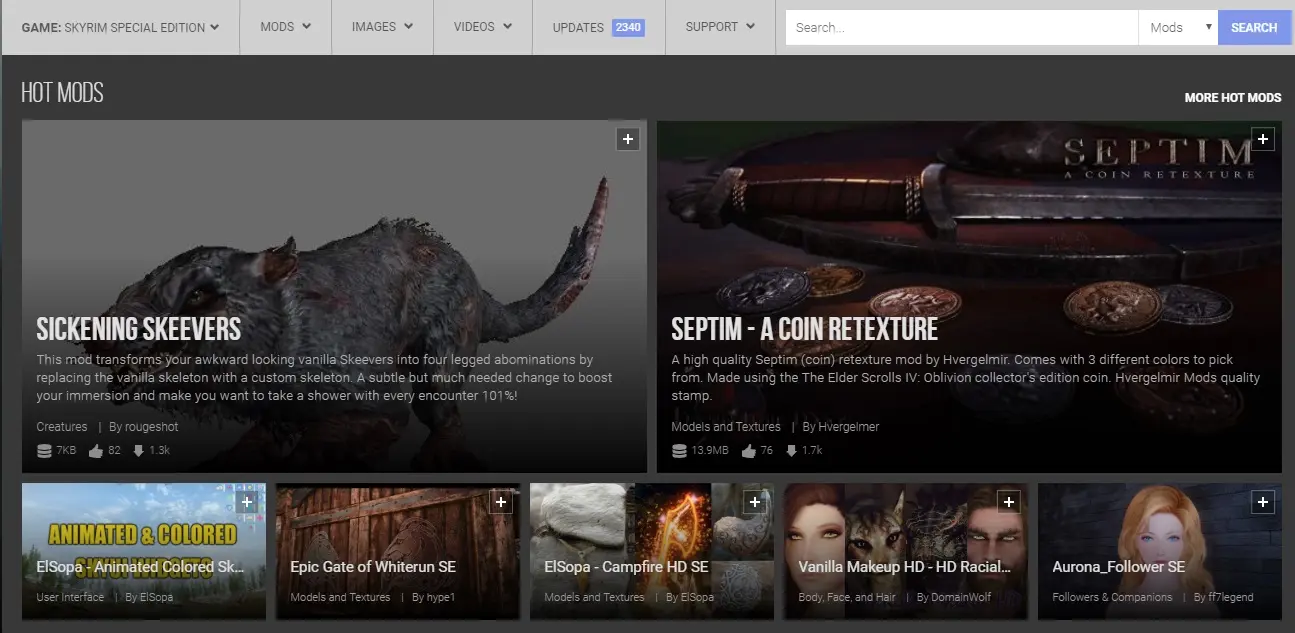The height and width of the screenshot is (633, 1295).
Task: Open the Septim - A Coin Retexture title
Action: [x=805, y=329]
